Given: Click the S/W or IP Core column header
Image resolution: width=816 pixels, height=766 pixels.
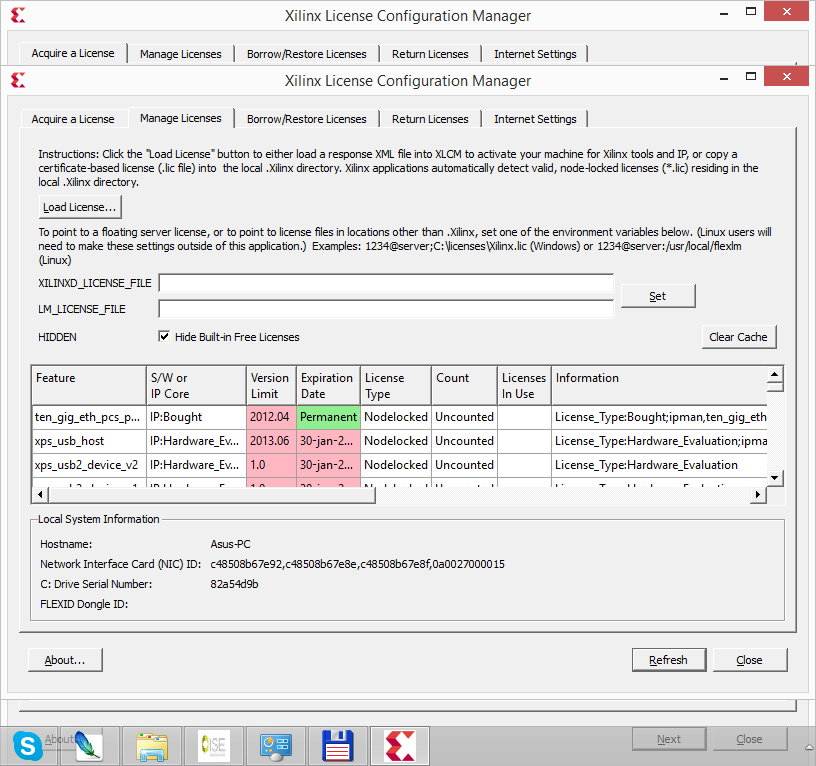Looking at the screenshot, I should 196,386.
